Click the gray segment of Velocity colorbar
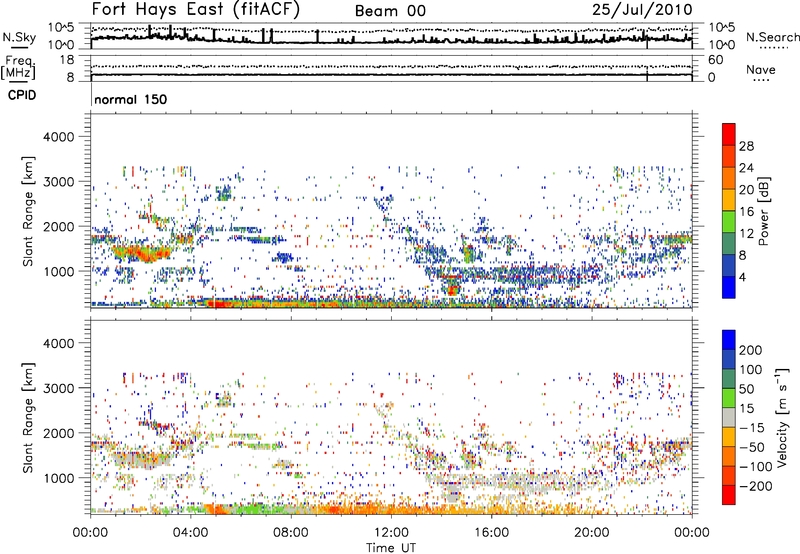 pyautogui.click(x=729, y=417)
